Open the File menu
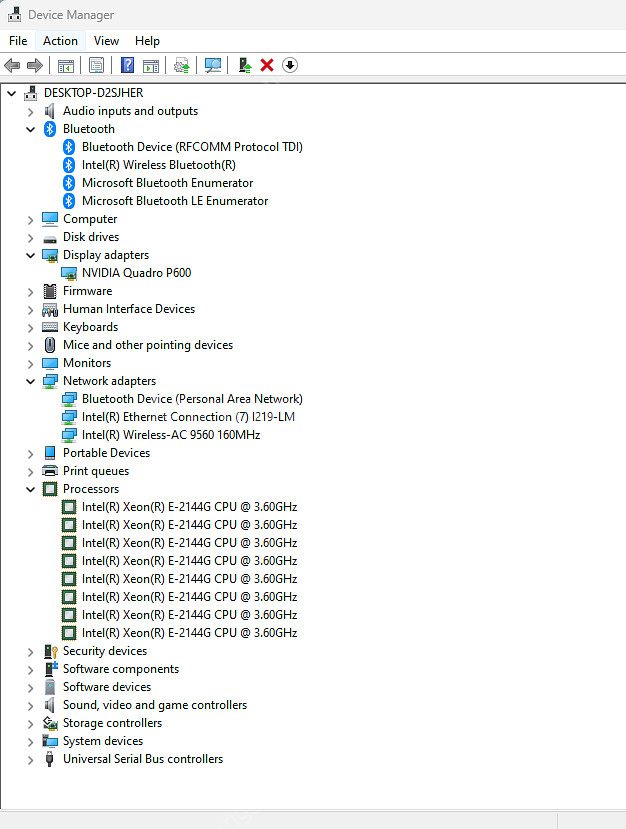Viewport: 626px width, 829px height. [x=18, y=41]
